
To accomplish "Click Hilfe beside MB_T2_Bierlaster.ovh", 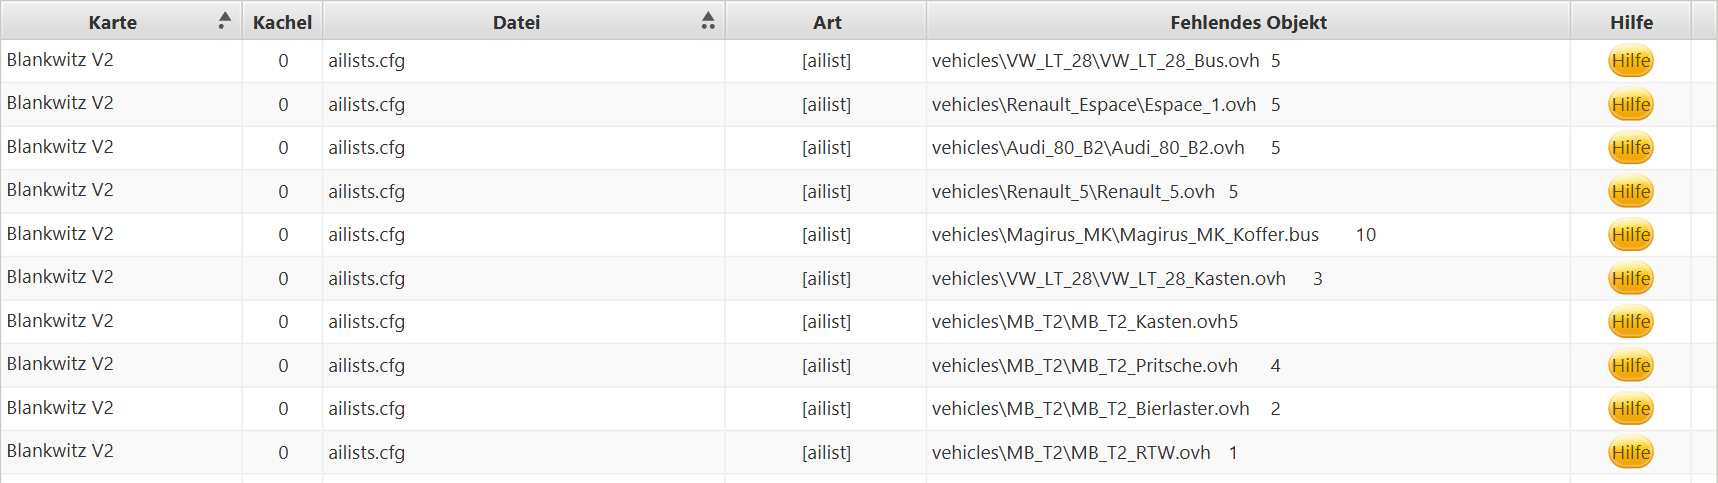I will [x=1630, y=409].
